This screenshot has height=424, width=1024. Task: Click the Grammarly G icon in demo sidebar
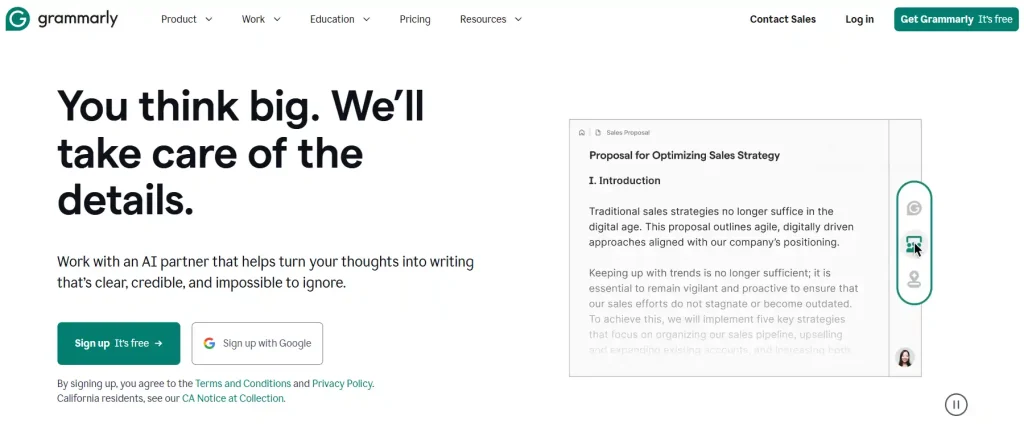(913, 208)
